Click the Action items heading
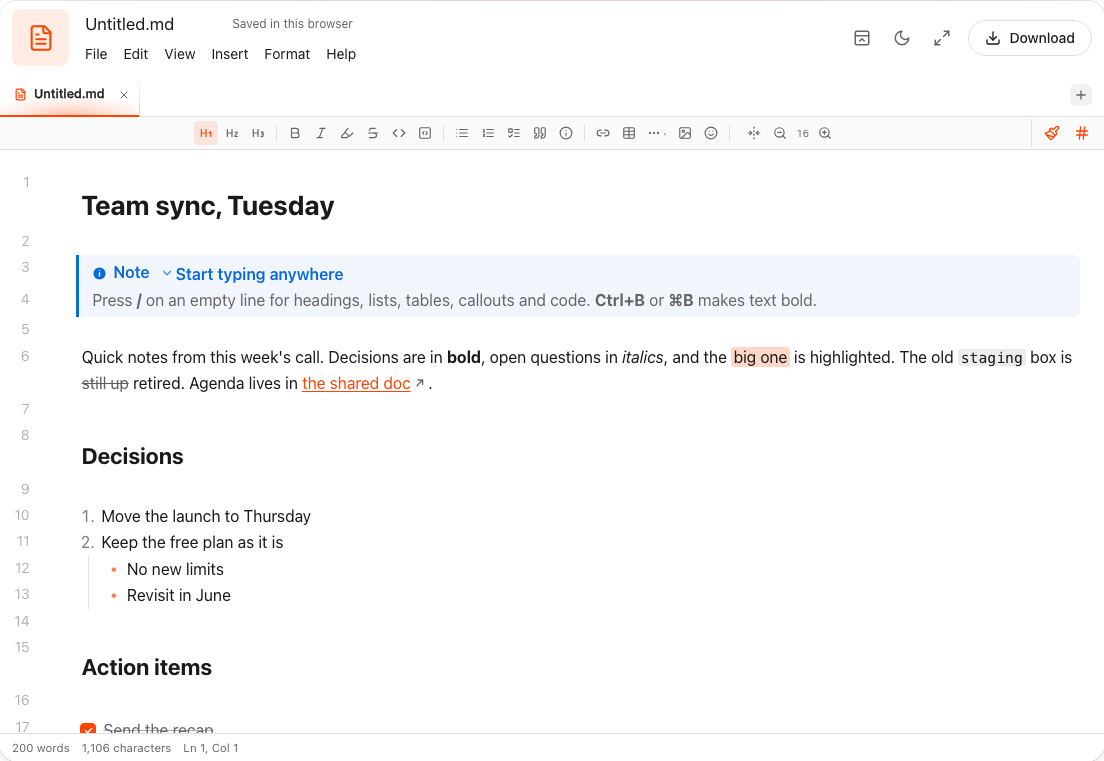1104x761 pixels. [x=146, y=667]
